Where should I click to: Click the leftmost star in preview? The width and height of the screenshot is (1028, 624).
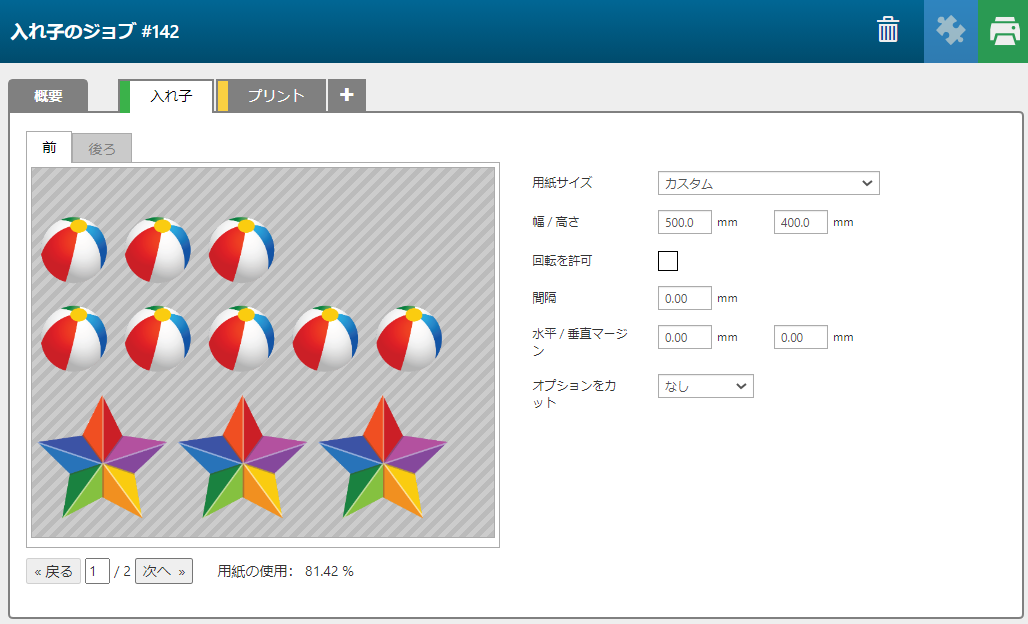pos(100,458)
